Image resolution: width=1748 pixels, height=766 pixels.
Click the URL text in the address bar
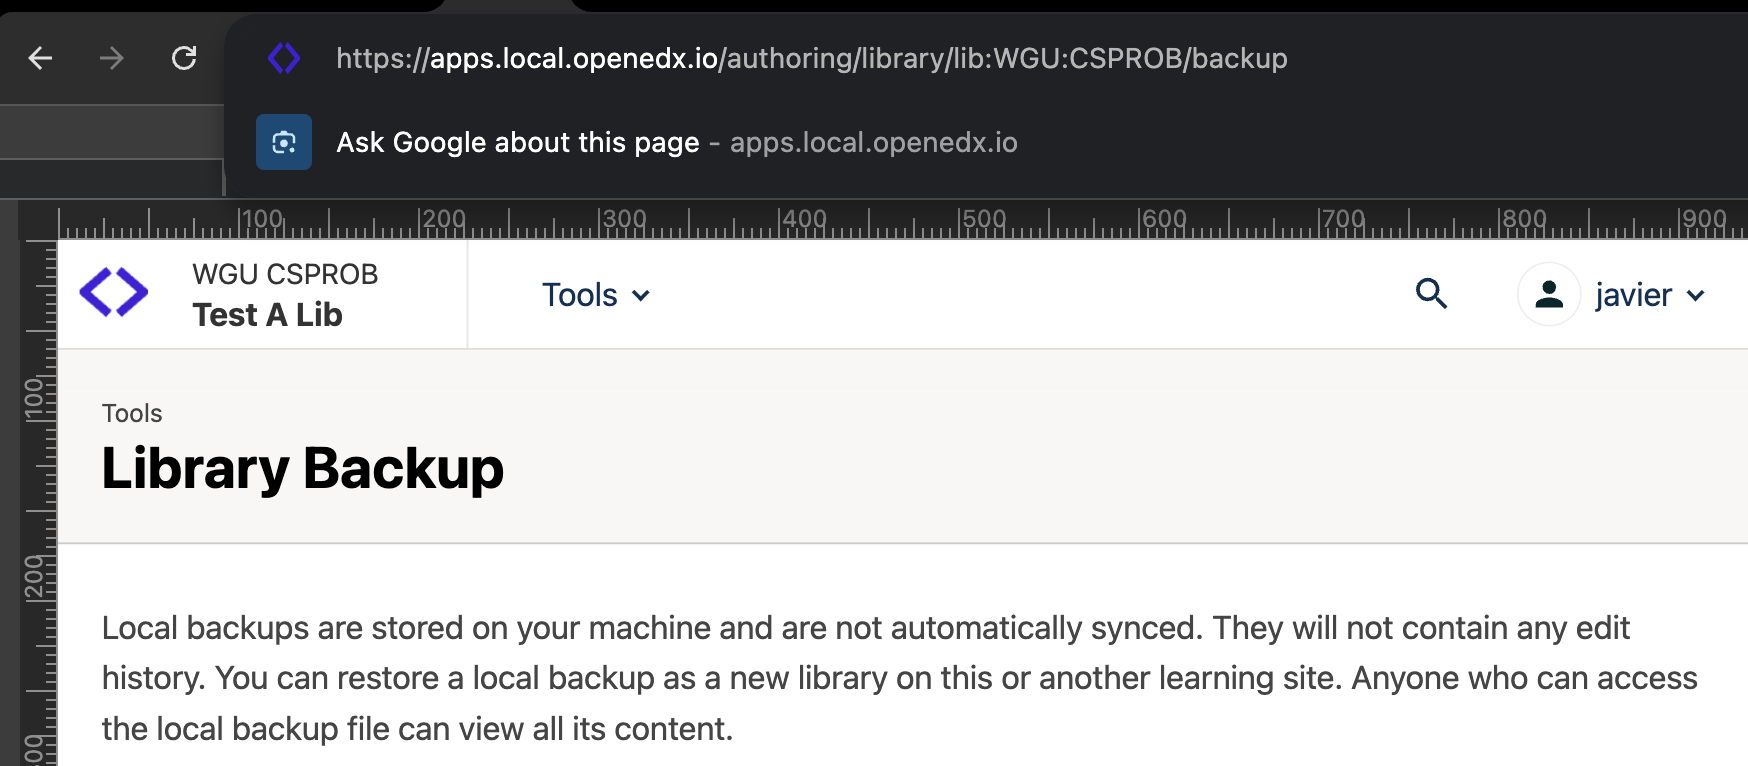(x=811, y=59)
